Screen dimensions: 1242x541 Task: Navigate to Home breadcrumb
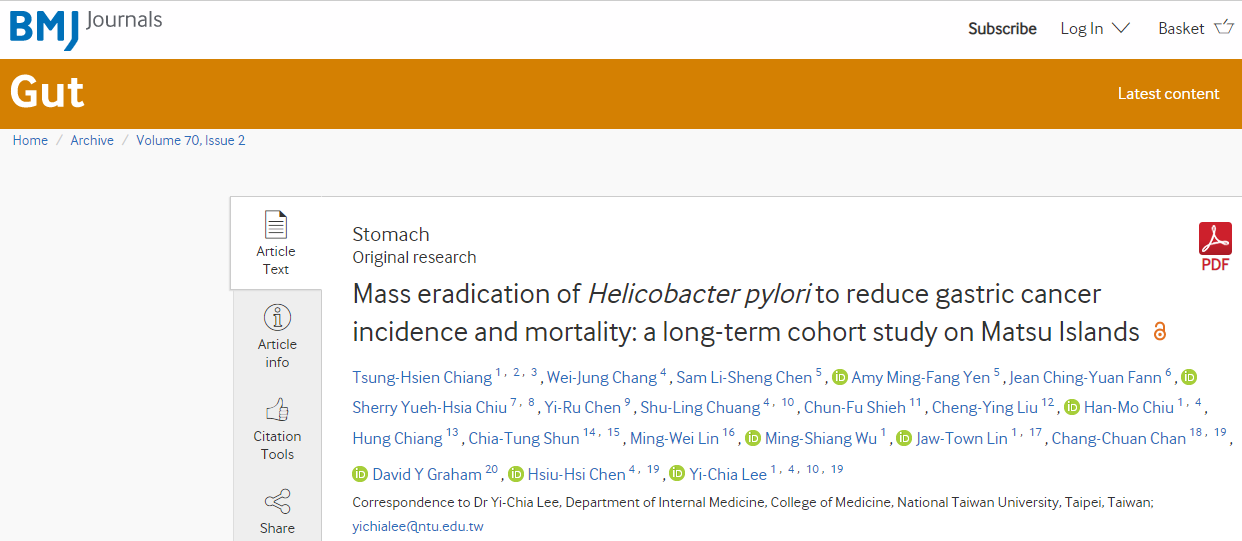tap(30, 140)
